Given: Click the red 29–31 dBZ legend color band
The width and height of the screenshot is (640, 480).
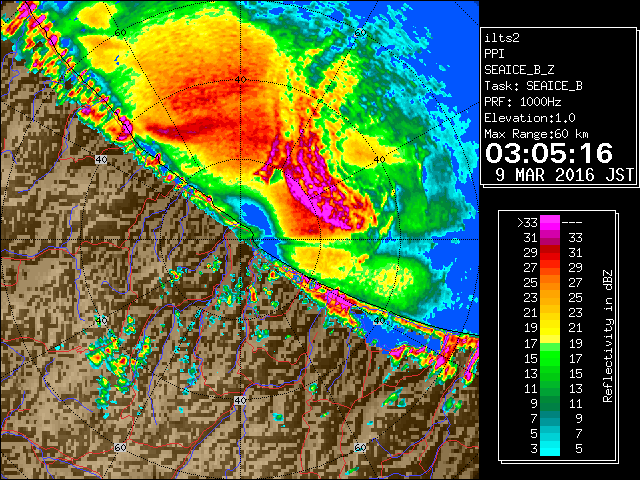Looking at the screenshot, I should coord(550,253).
